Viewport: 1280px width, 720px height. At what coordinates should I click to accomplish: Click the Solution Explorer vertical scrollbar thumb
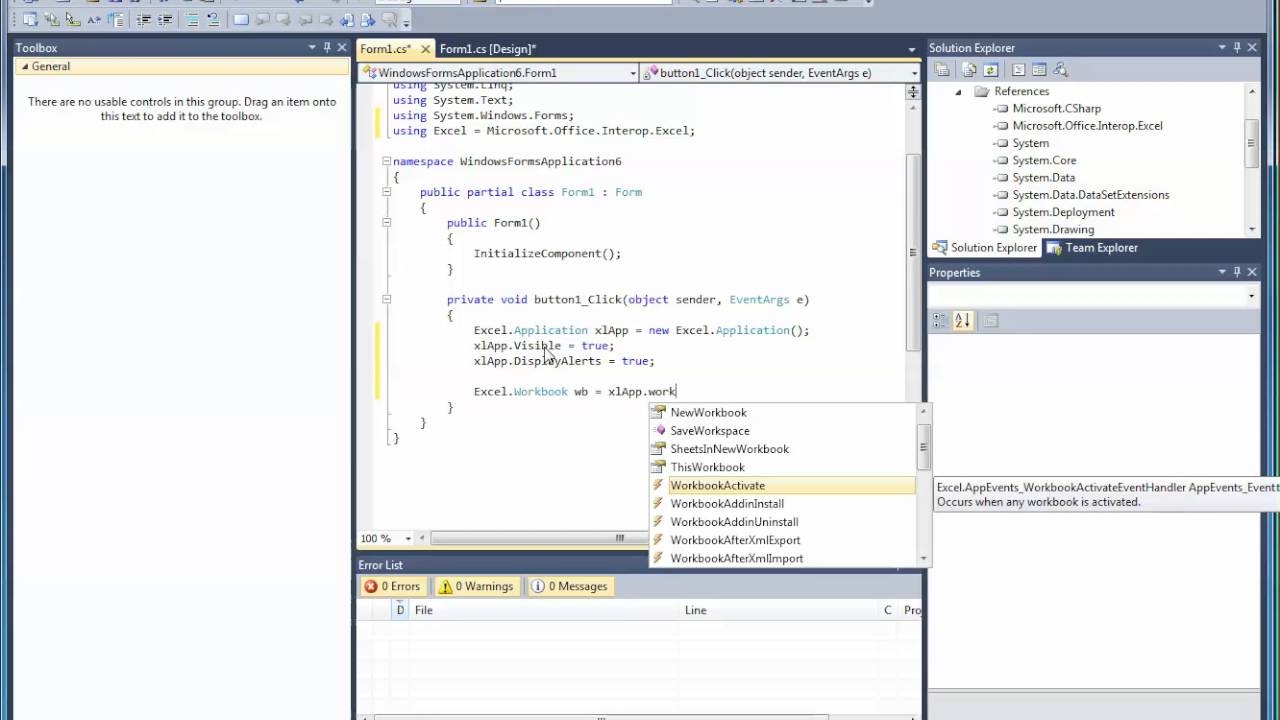(1251, 143)
